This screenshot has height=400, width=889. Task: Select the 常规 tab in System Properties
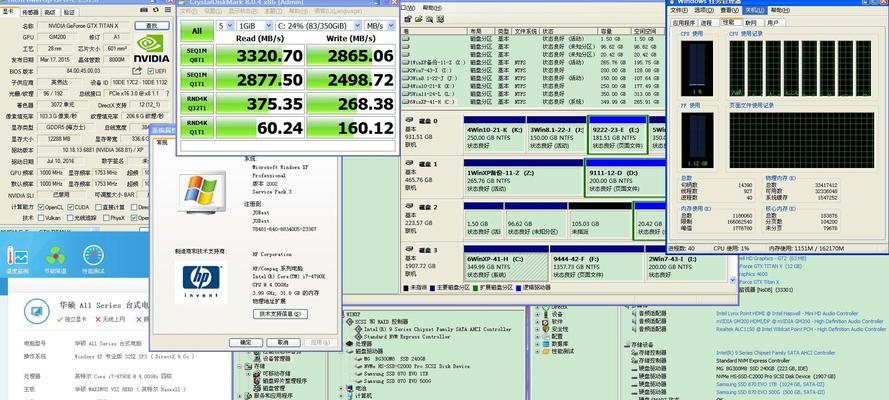tap(162, 143)
